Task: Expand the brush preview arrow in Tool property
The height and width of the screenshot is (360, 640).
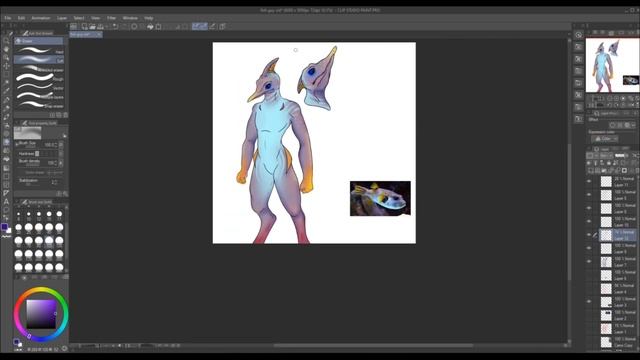Action: coord(64,135)
